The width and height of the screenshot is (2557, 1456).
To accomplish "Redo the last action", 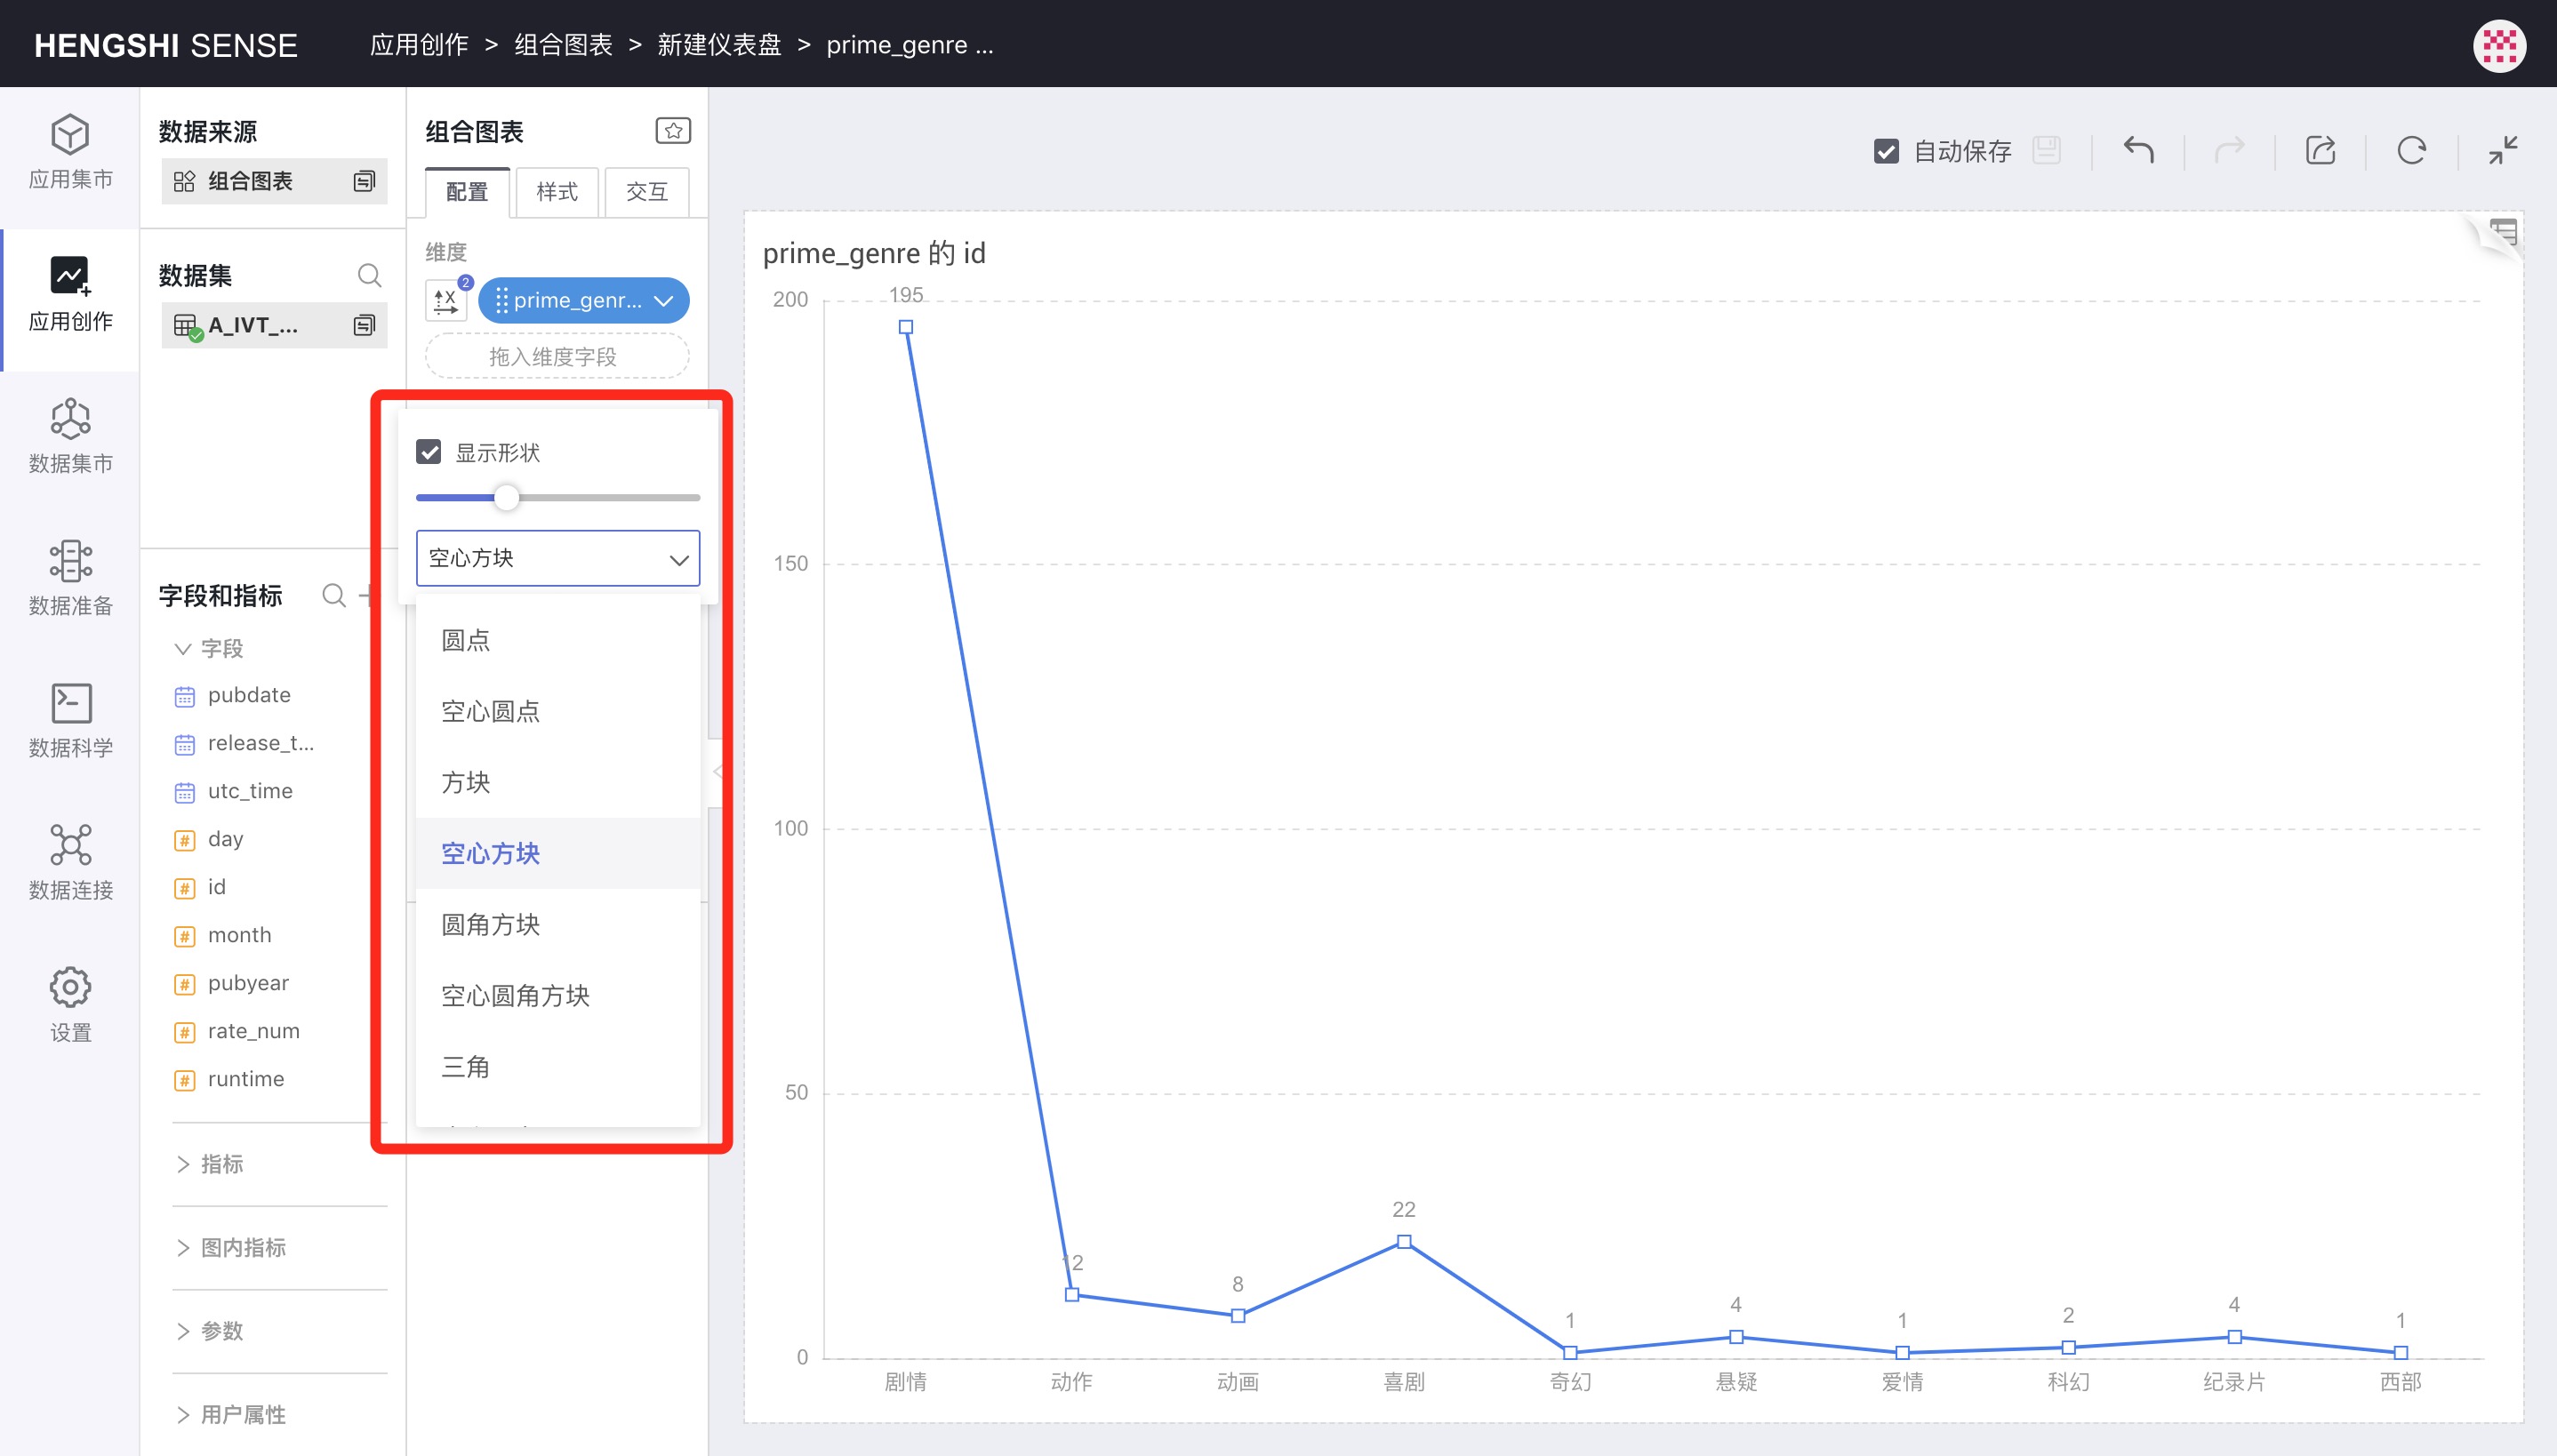I will click(2229, 150).
